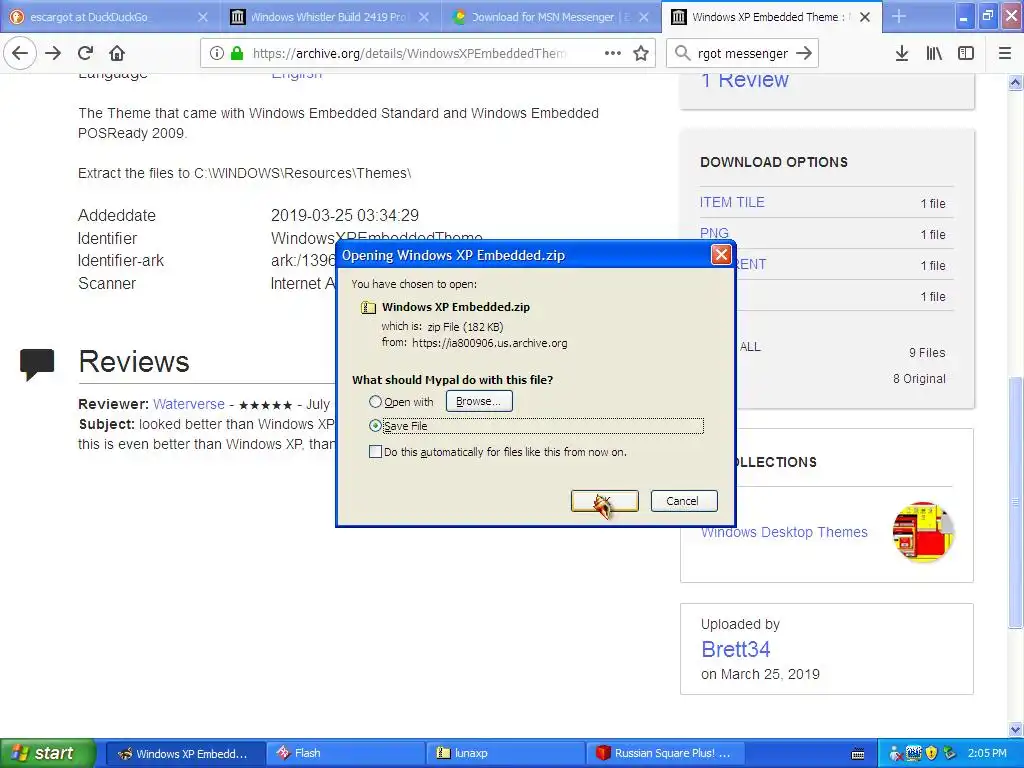Click the Reviews speech bubble icon
The image size is (1024, 768).
pyautogui.click(x=37, y=364)
